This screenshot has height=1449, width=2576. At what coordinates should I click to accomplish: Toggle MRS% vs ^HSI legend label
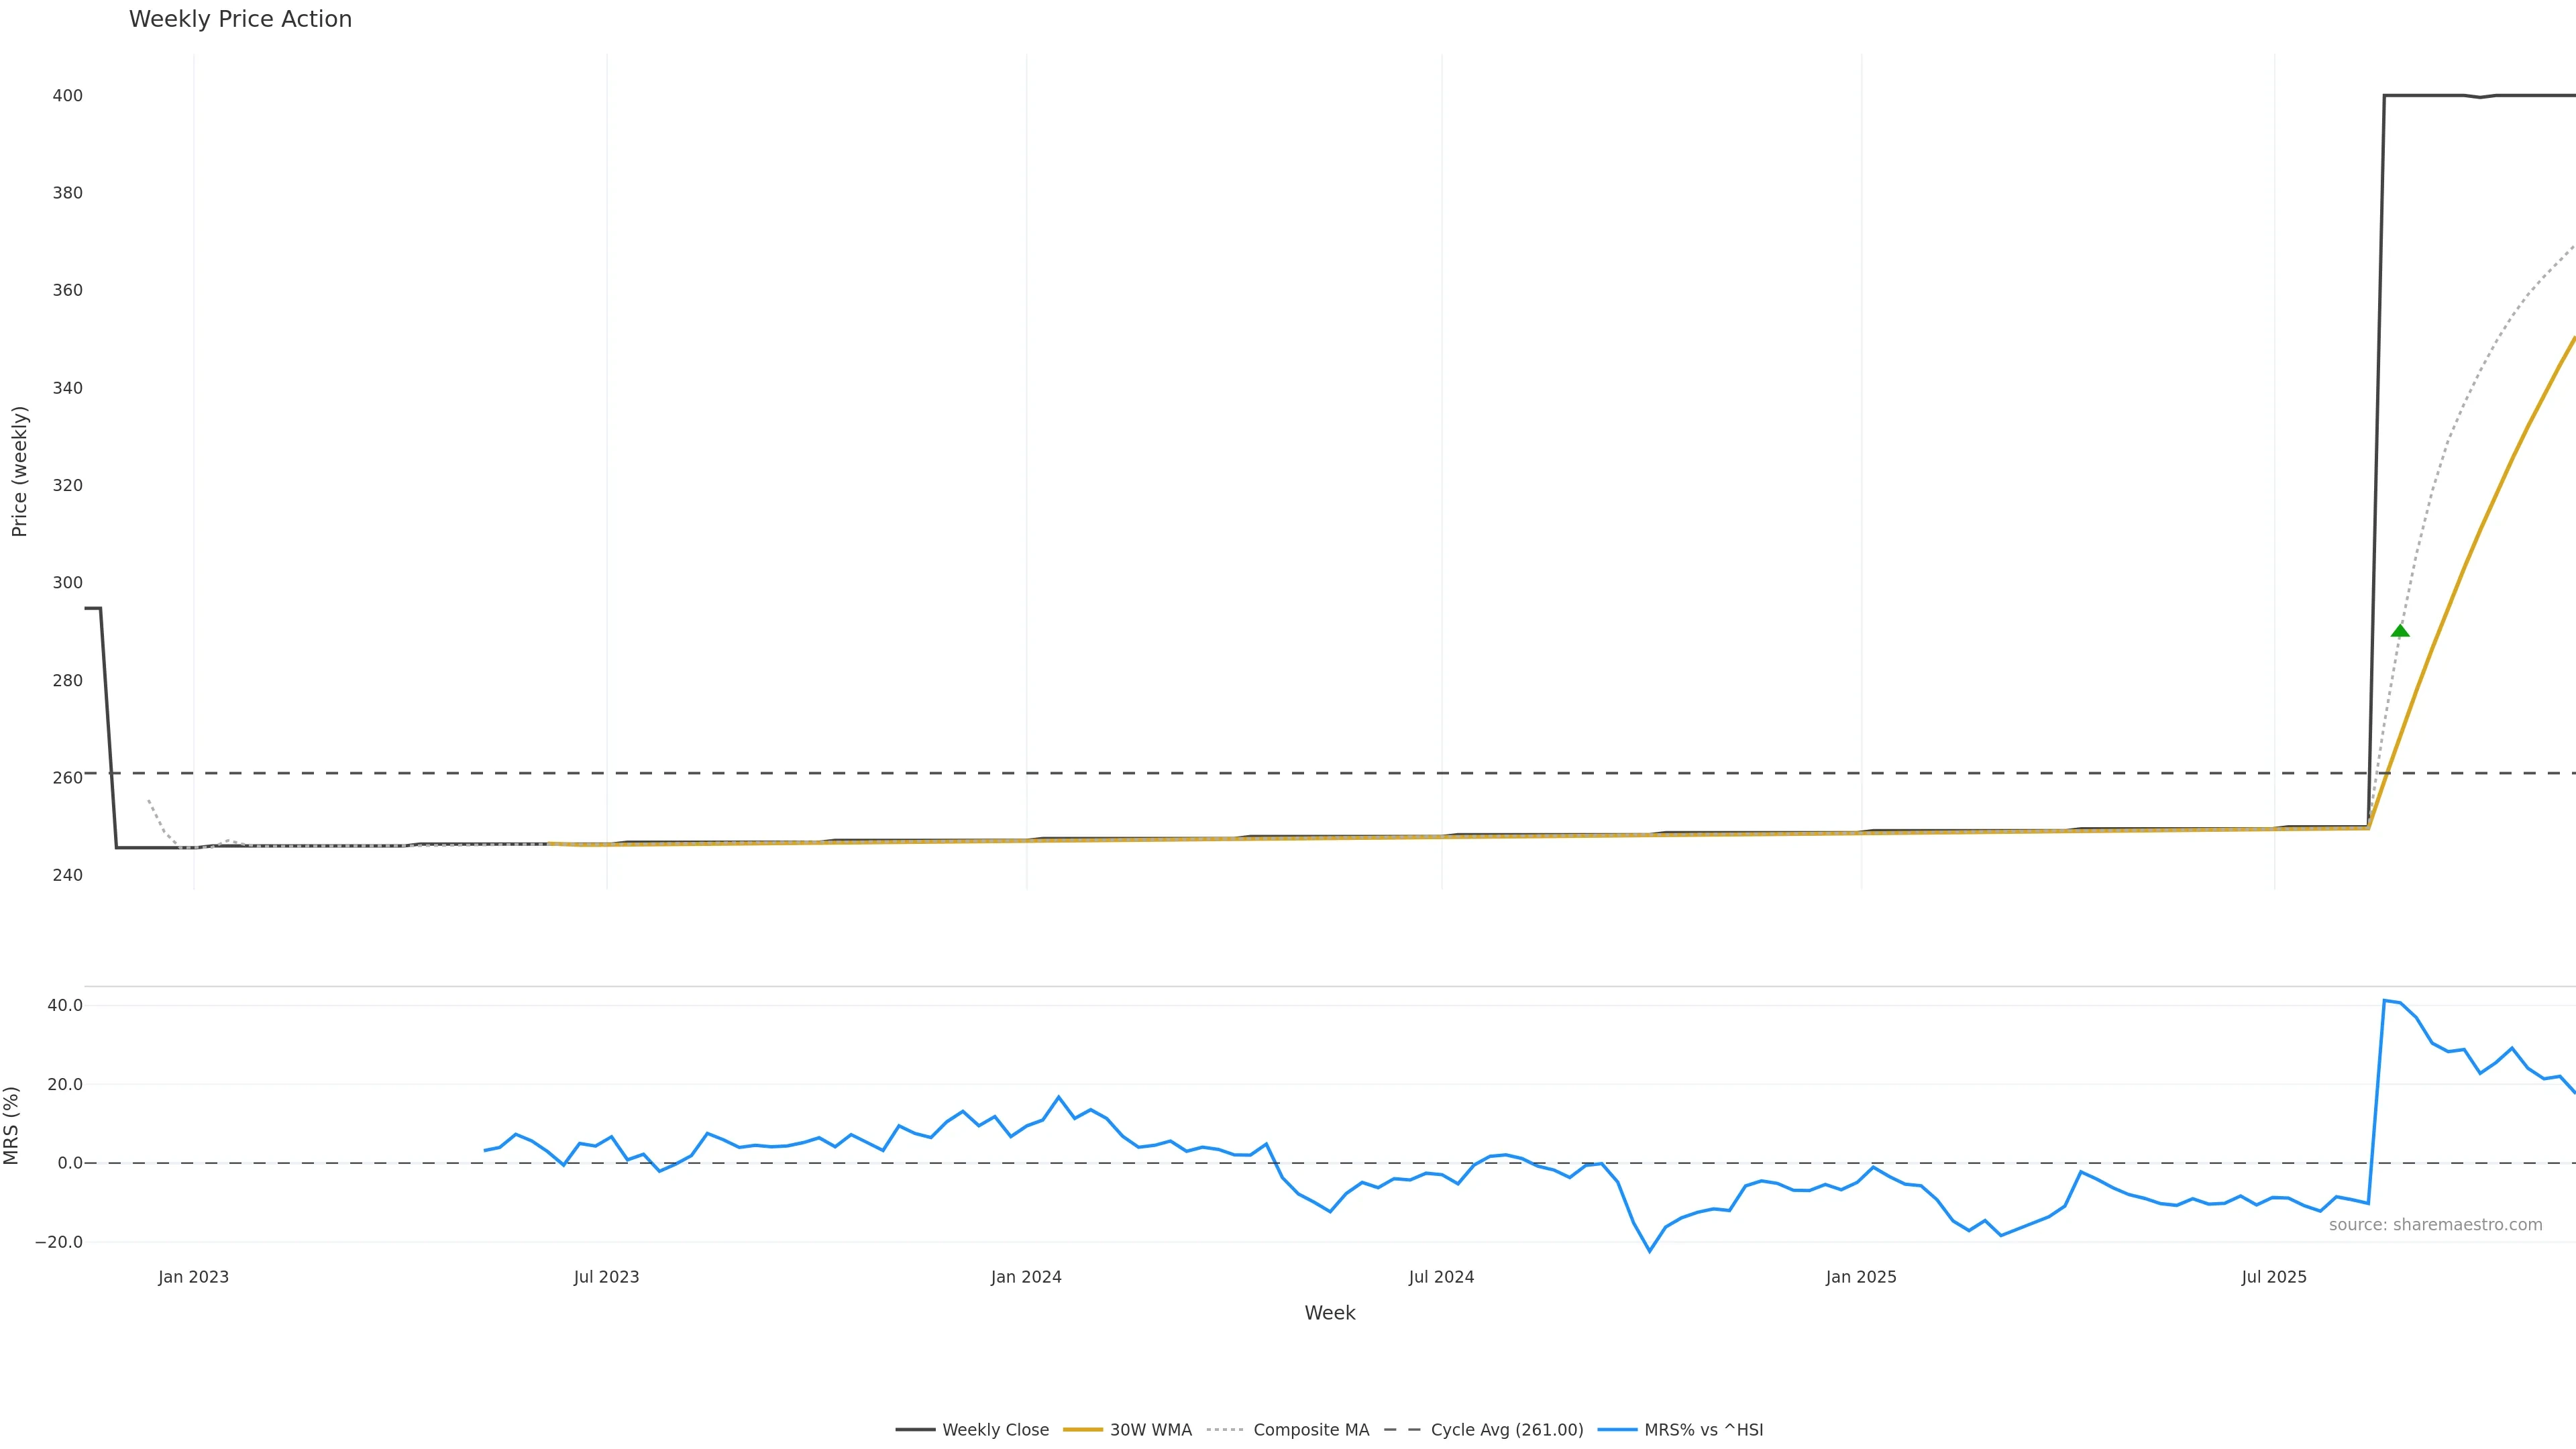coord(1703,1430)
